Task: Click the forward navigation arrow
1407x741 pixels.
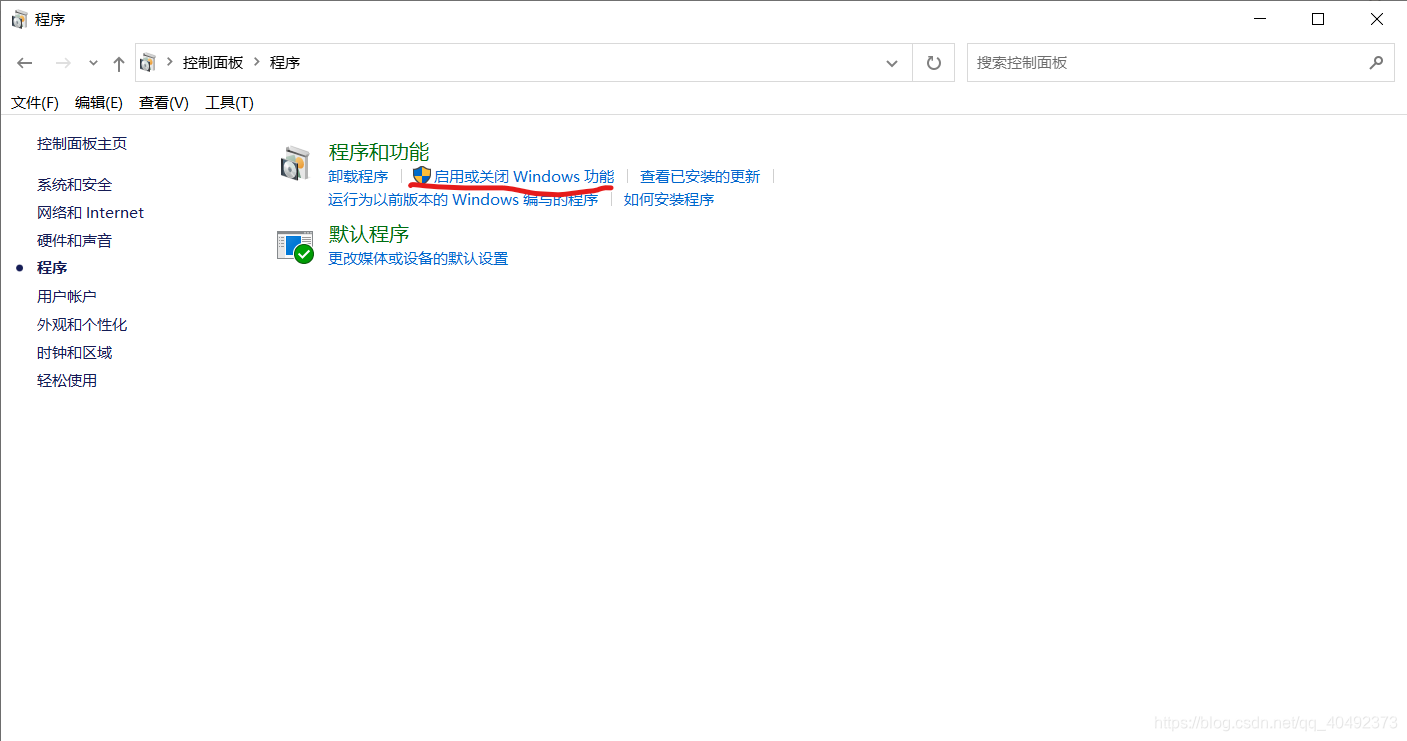Action: click(x=63, y=63)
